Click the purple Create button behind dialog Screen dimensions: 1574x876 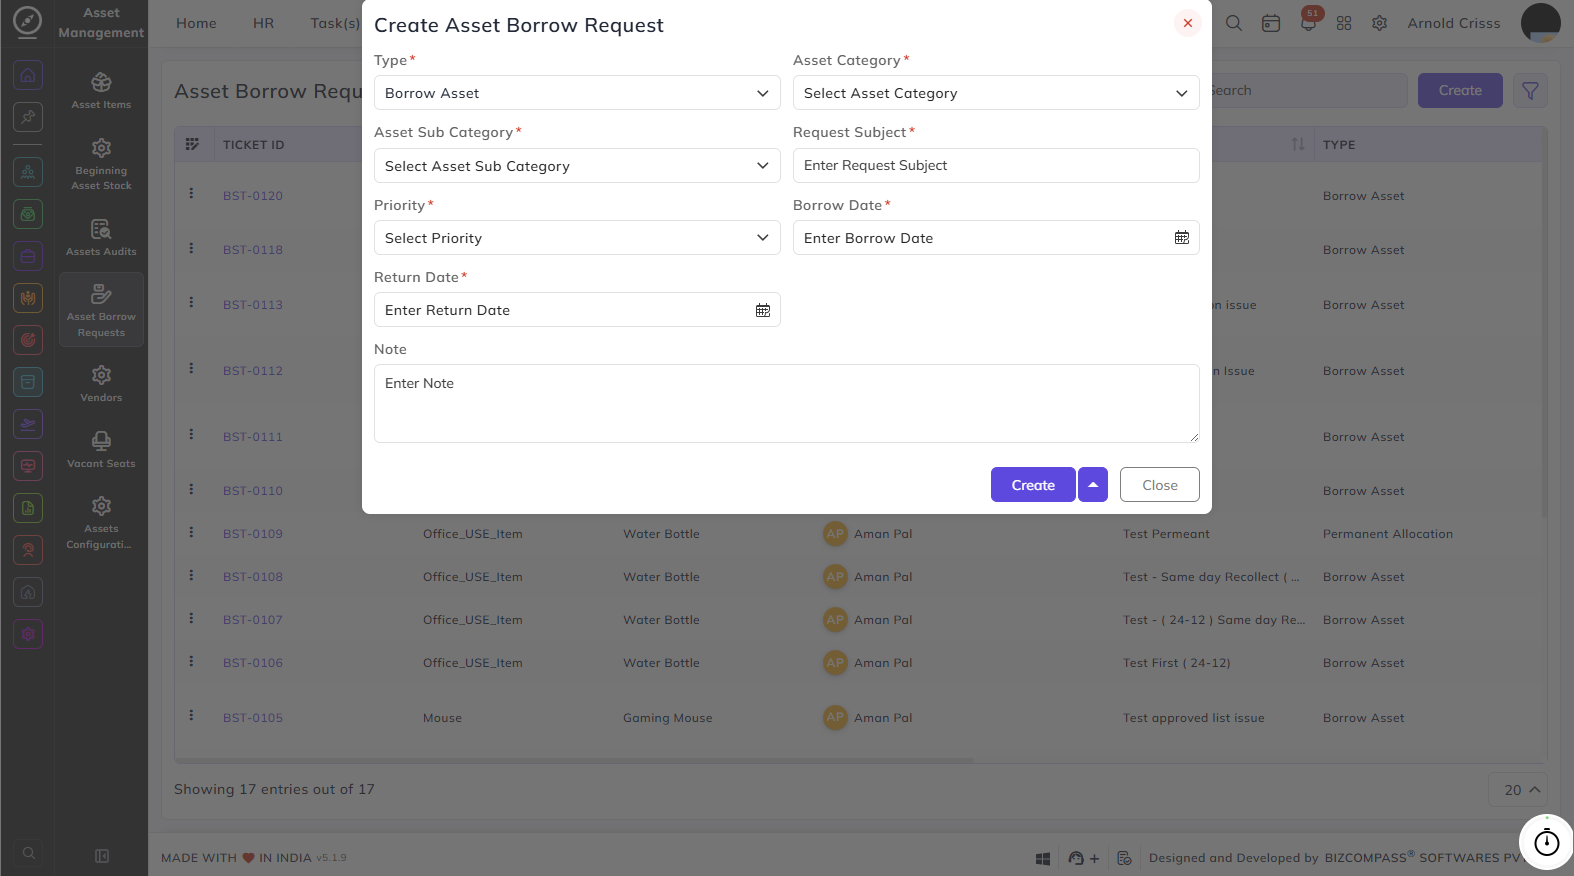(x=1460, y=91)
